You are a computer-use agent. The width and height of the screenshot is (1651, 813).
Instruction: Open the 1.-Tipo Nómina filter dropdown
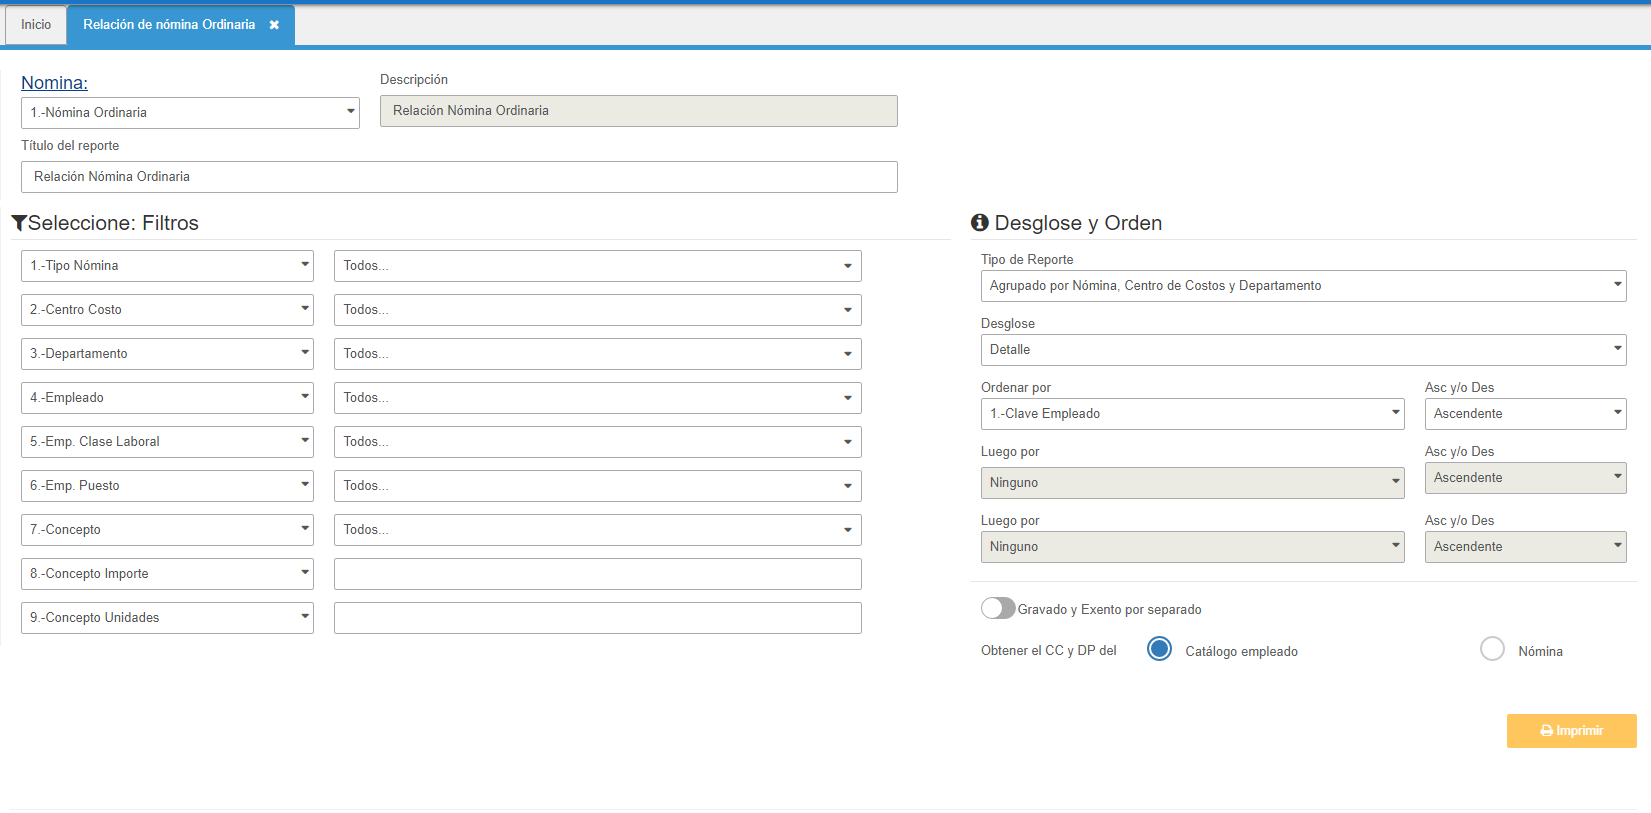coord(167,266)
